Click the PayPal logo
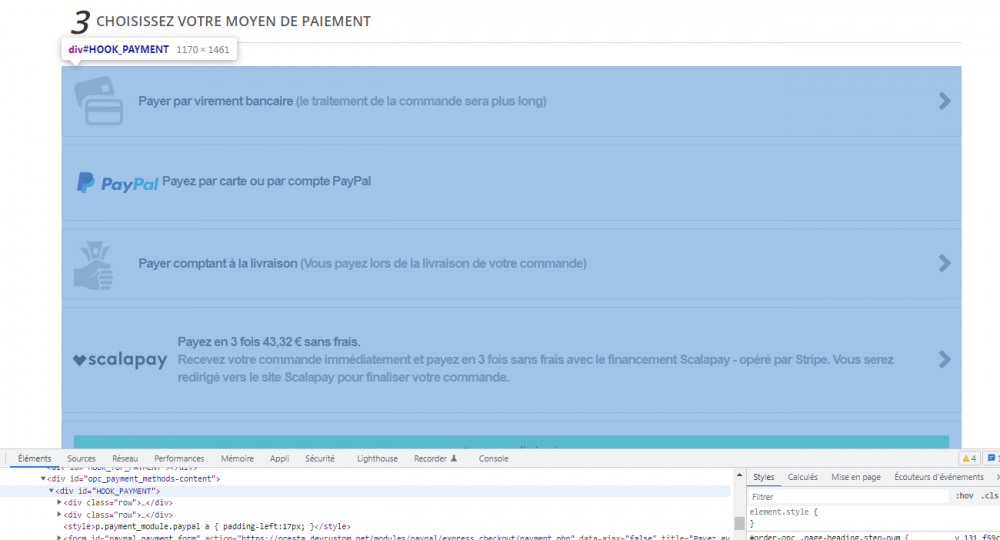 117,183
